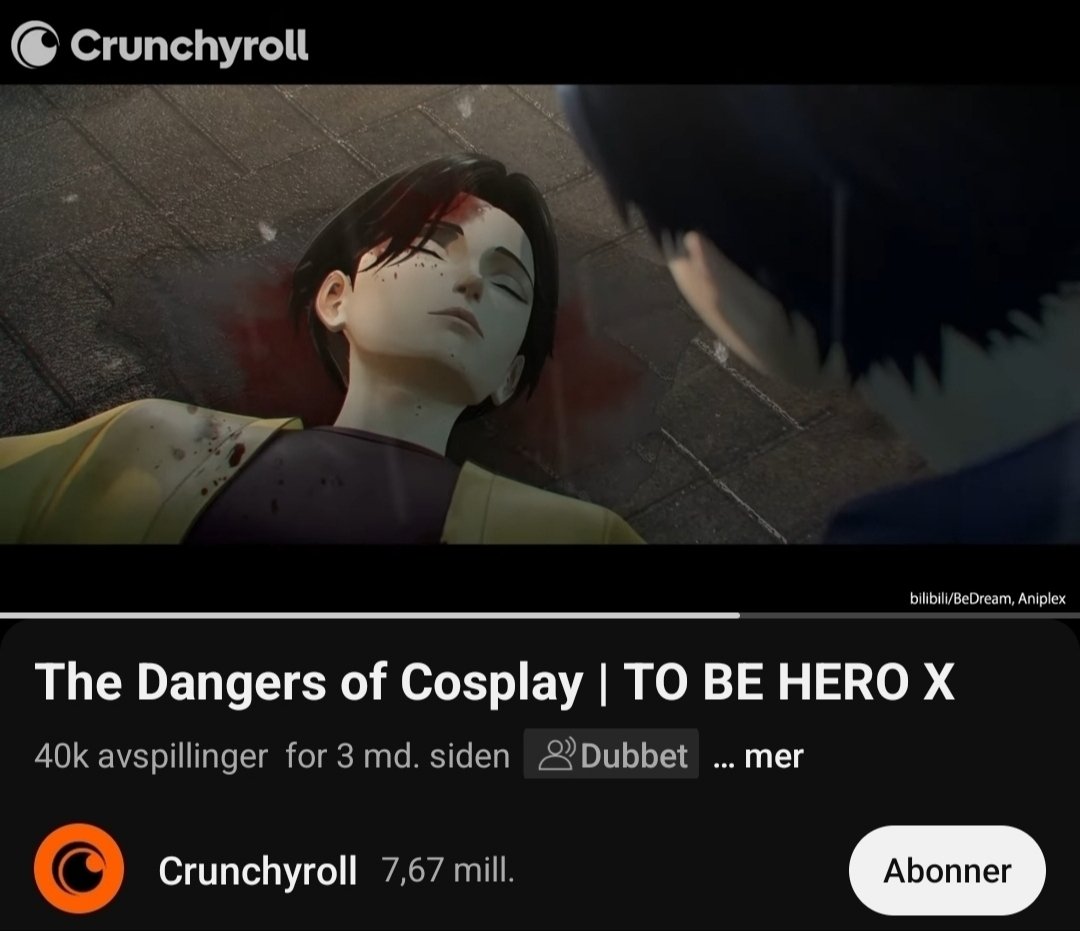Tap the Abonner subscribe button

[947, 870]
